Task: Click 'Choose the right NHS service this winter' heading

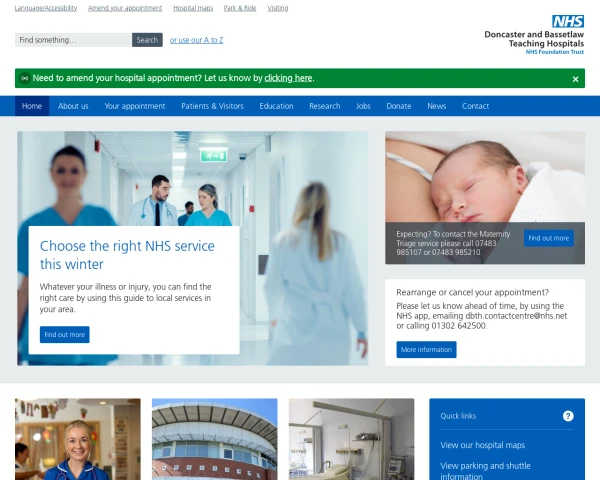Action: [x=127, y=255]
